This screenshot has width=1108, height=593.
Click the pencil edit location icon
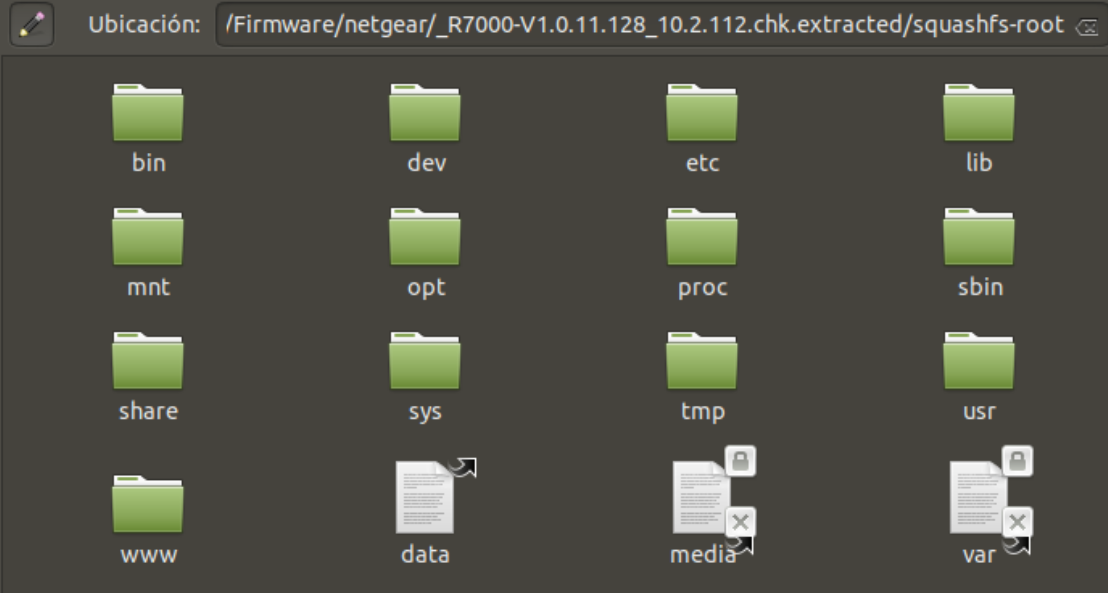point(32,24)
